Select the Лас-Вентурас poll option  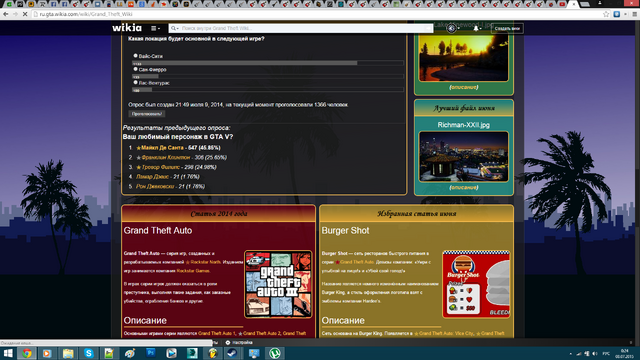pyautogui.click(x=136, y=82)
